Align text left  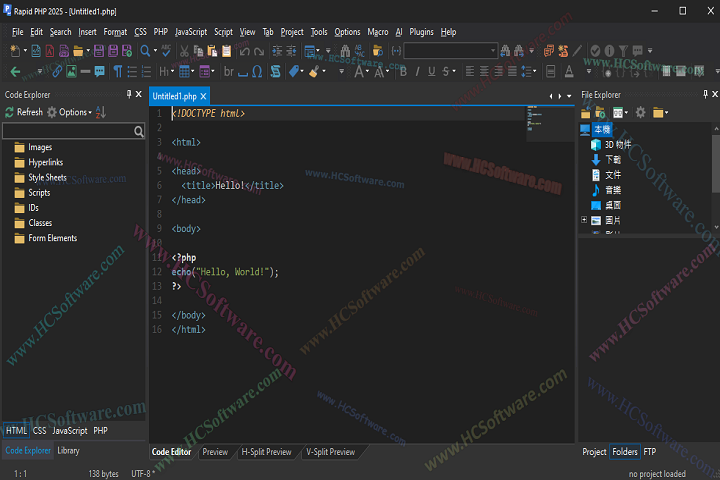(x=470, y=72)
